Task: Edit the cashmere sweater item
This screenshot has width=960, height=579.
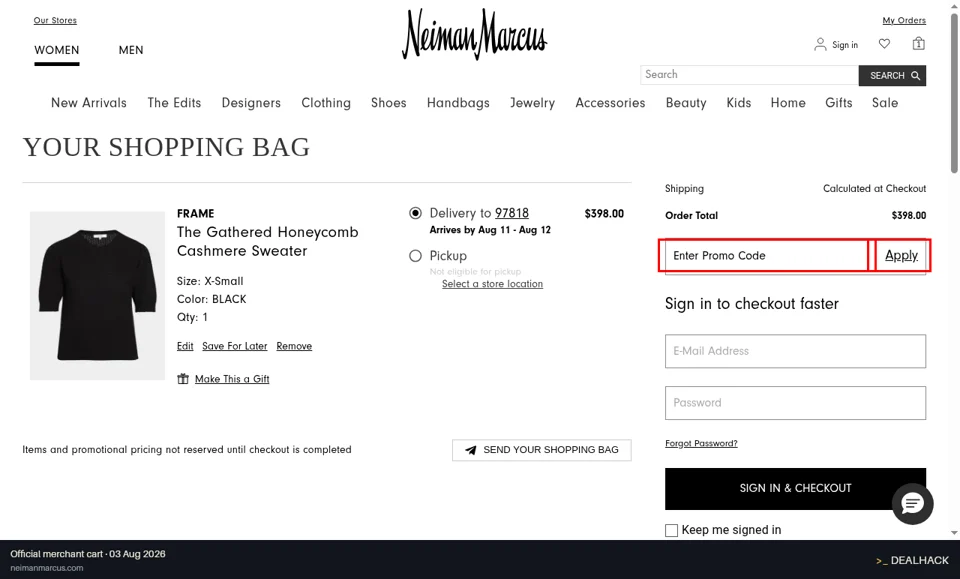Action: pos(185,346)
